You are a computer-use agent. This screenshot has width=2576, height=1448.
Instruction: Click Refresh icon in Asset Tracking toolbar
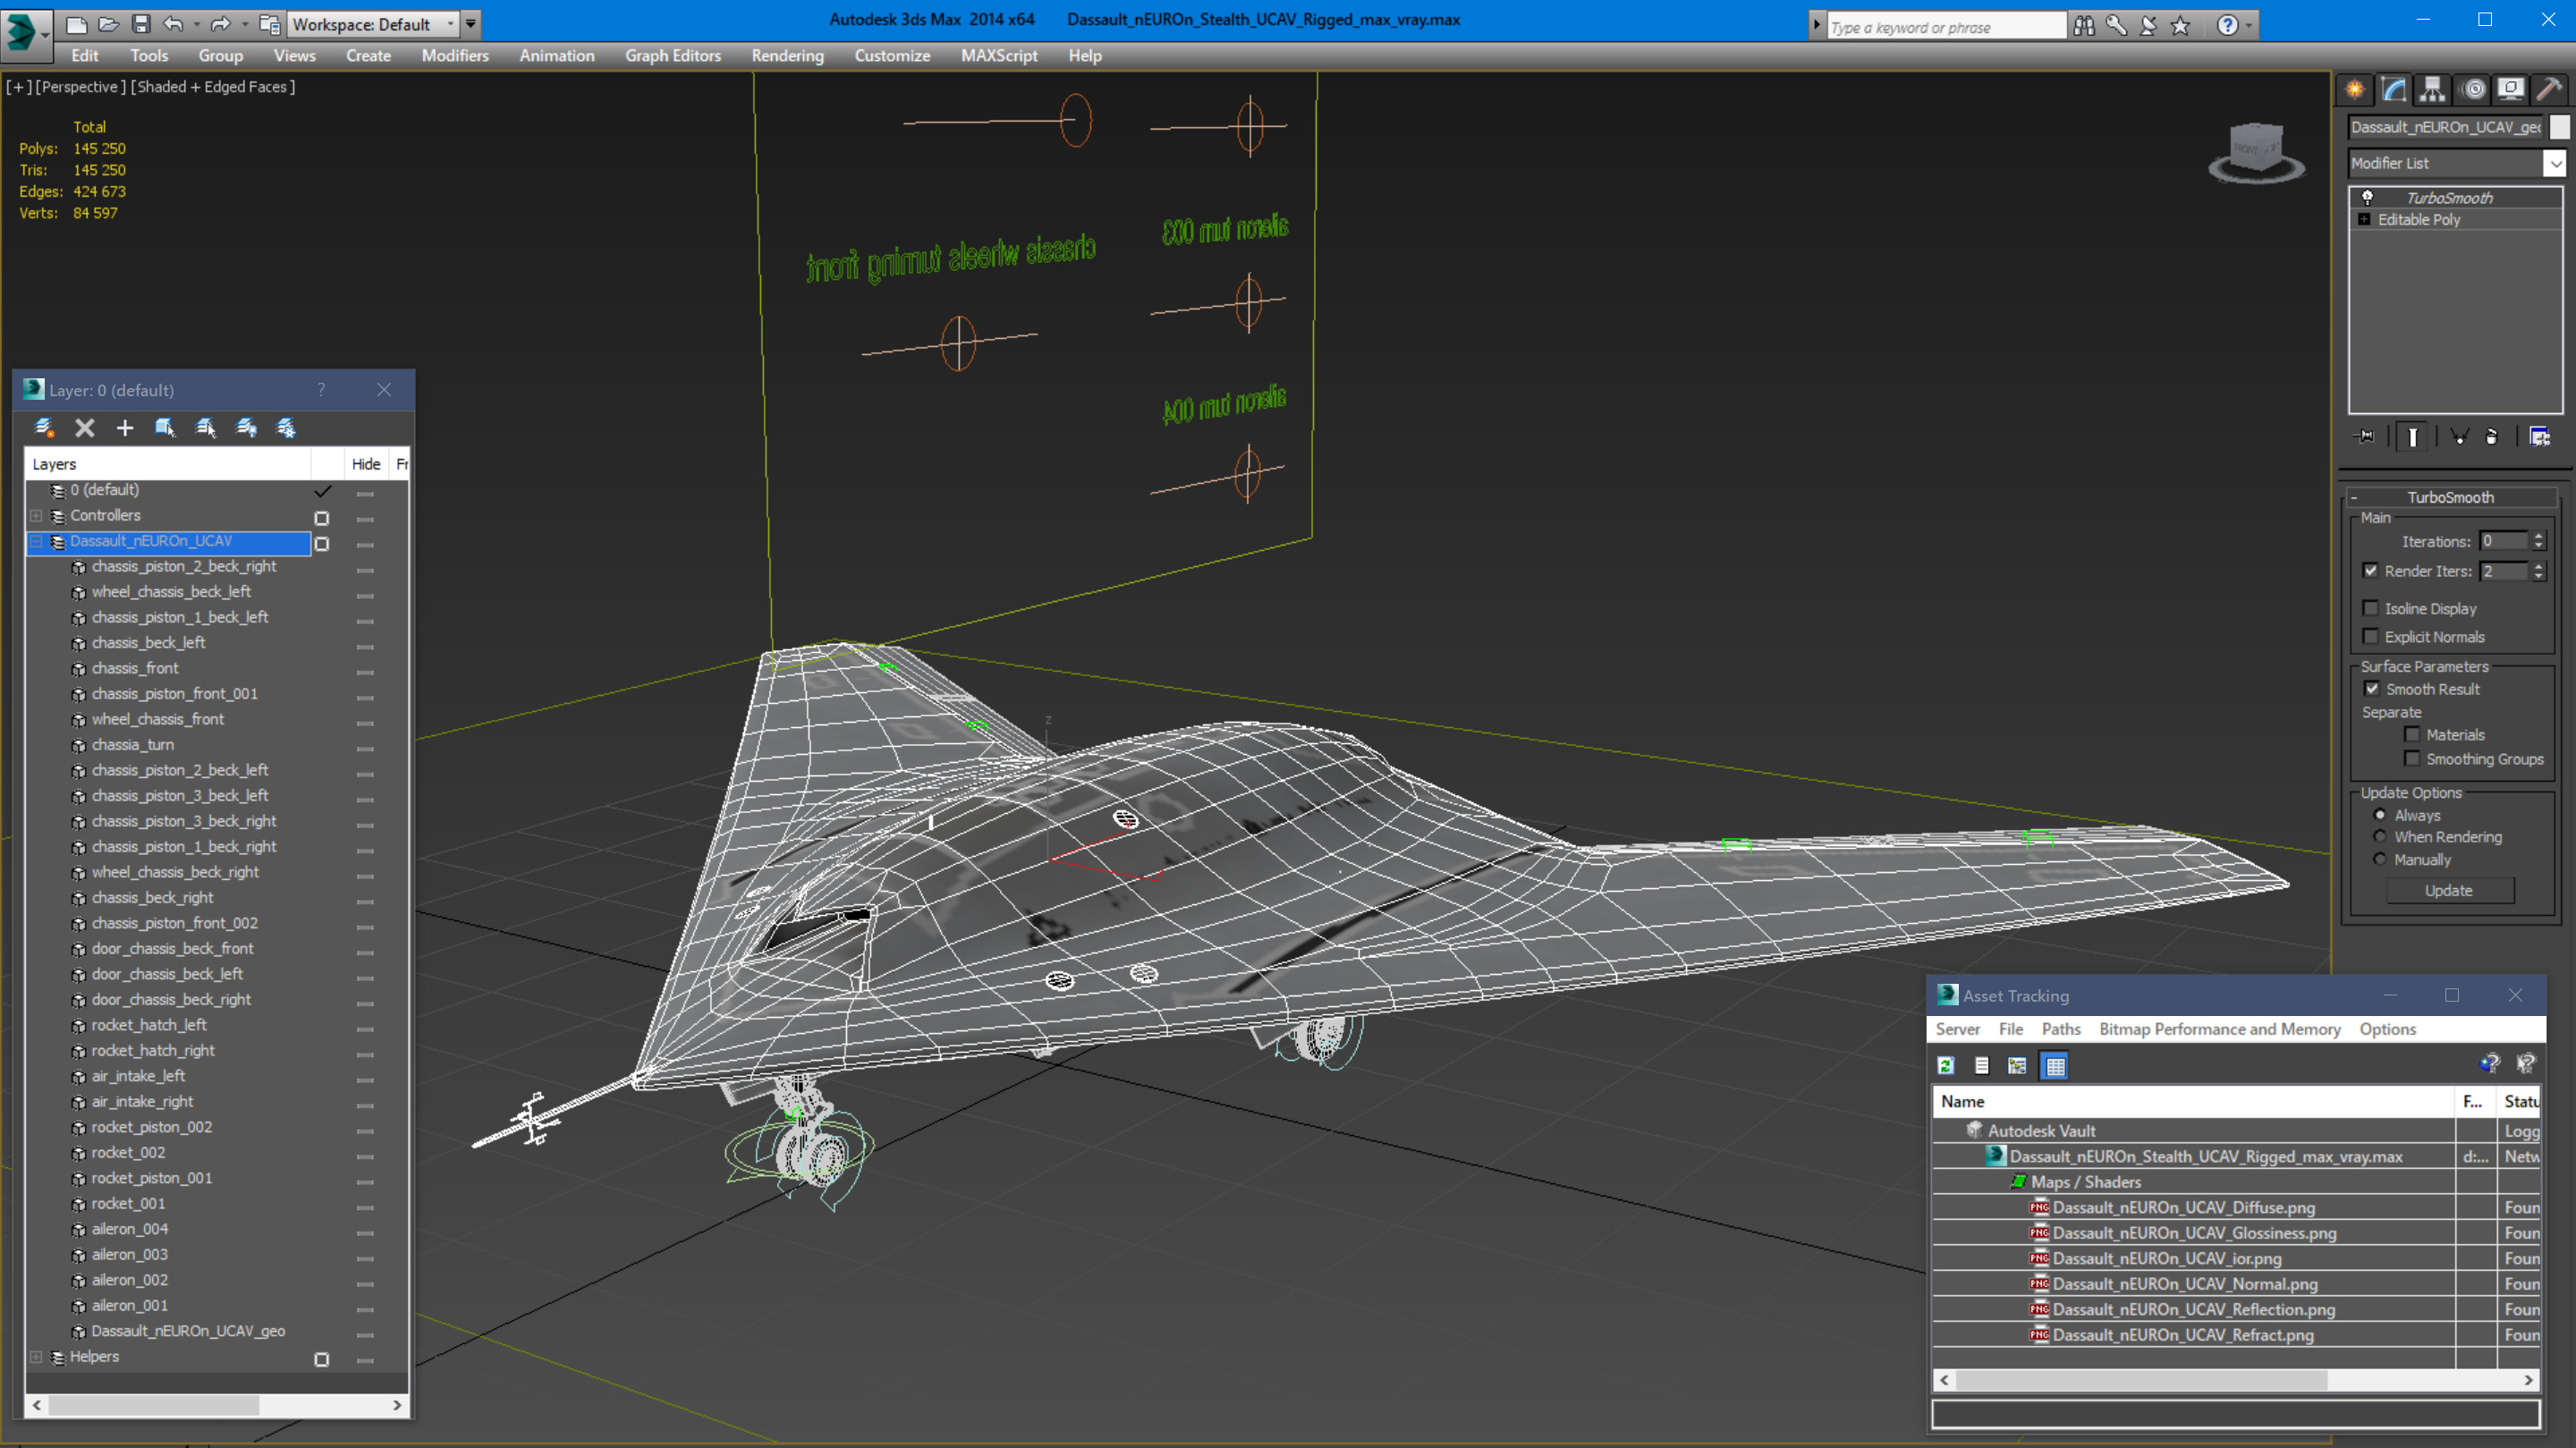coord(1946,1066)
